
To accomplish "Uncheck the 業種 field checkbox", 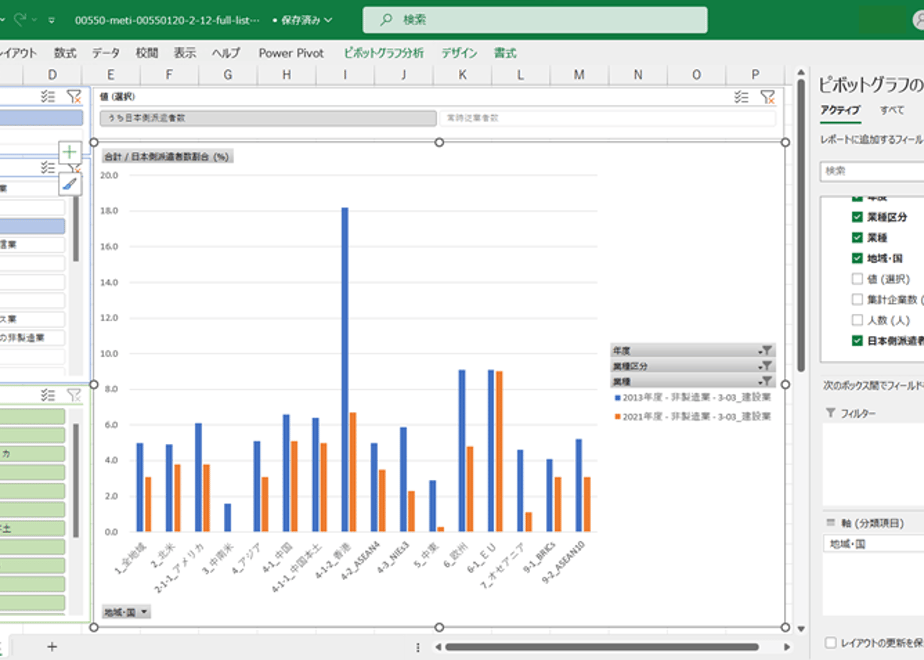I will tap(857, 237).
